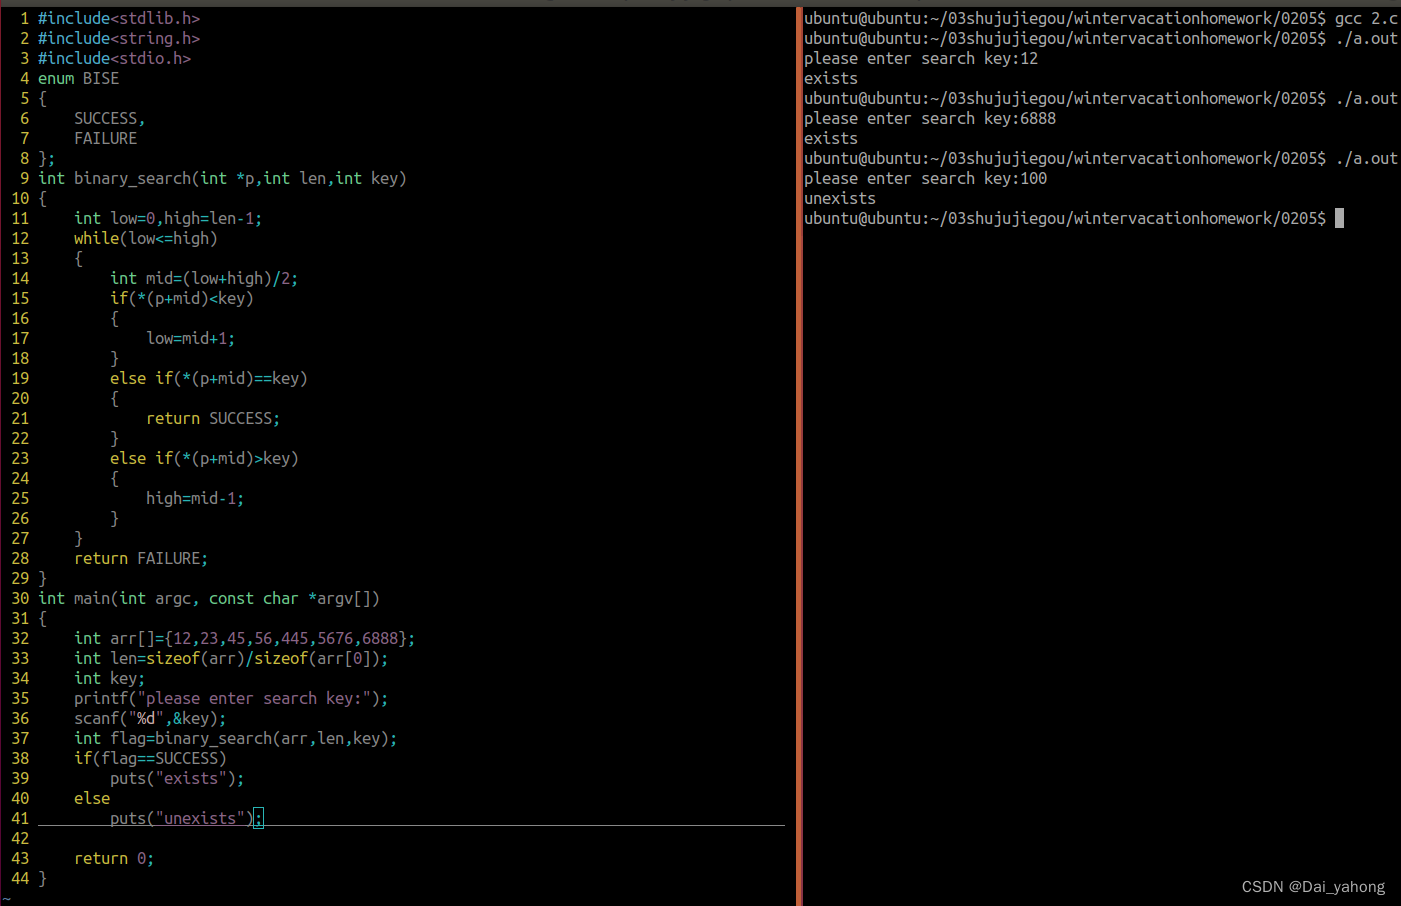Click the 'high=mid-1;' statement

[x=195, y=498]
